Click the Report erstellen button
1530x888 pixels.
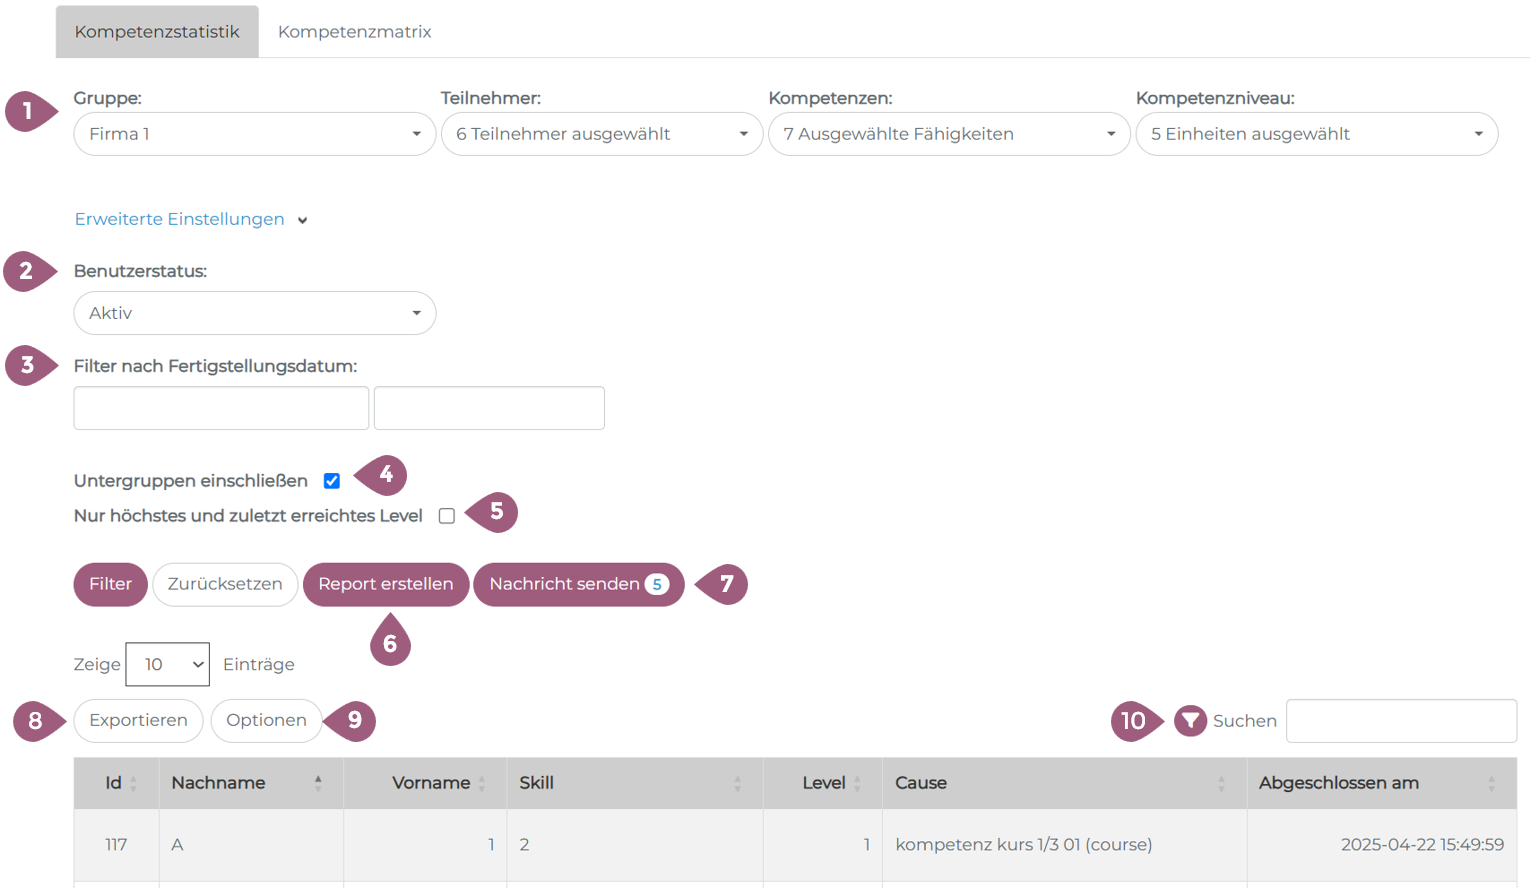coord(385,584)
